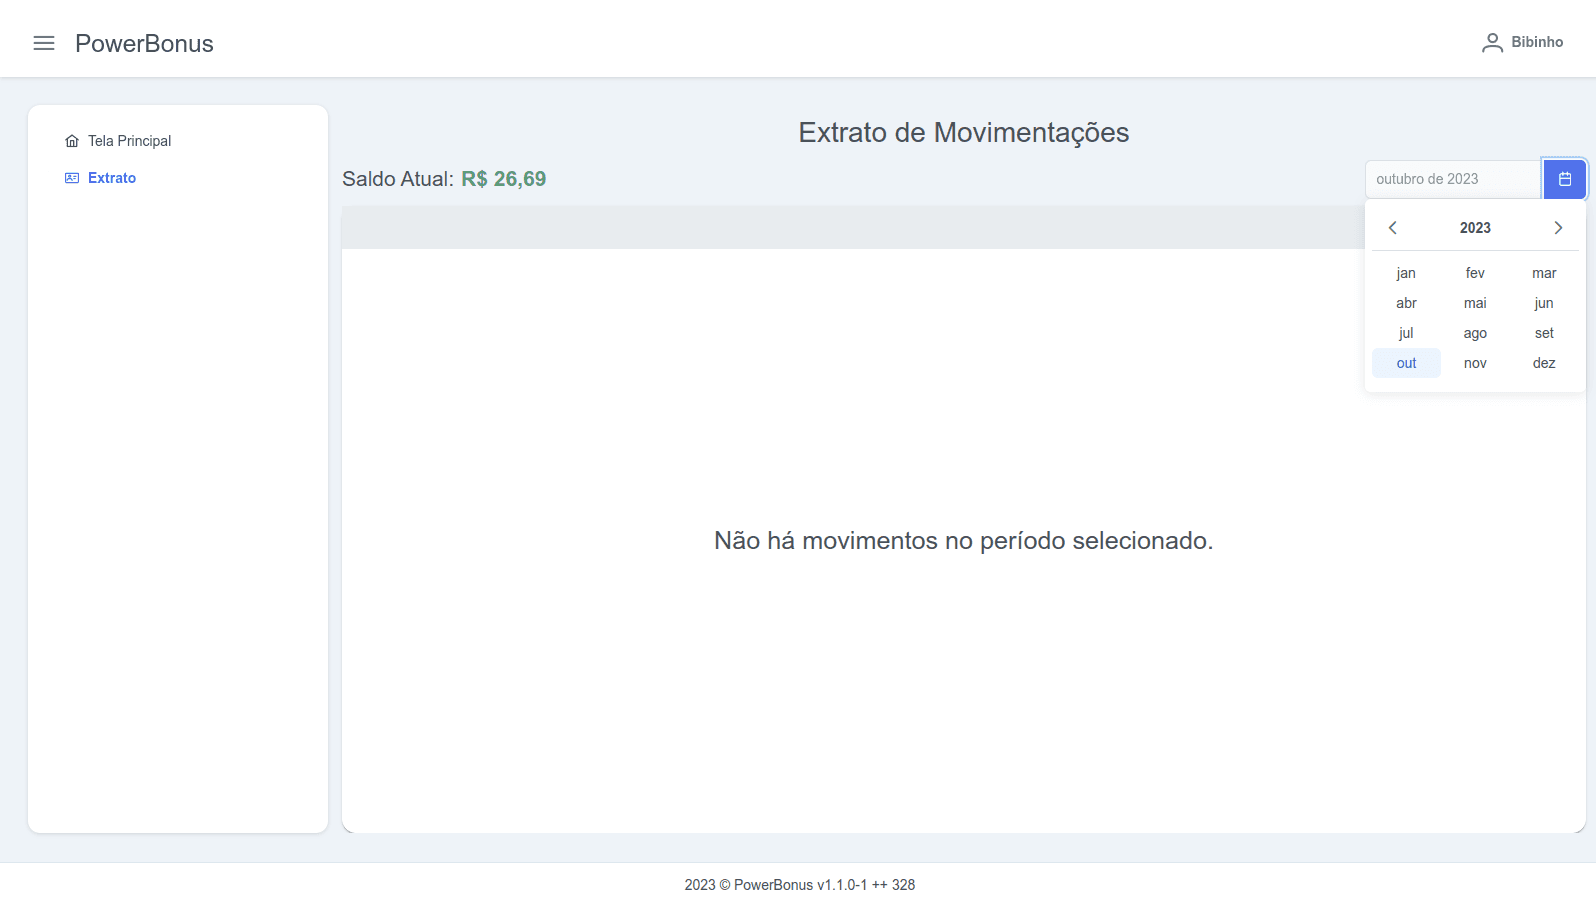This screenshot has height=905, width=1596.
Task: Click the Extrato card icon
Action: 72,178
